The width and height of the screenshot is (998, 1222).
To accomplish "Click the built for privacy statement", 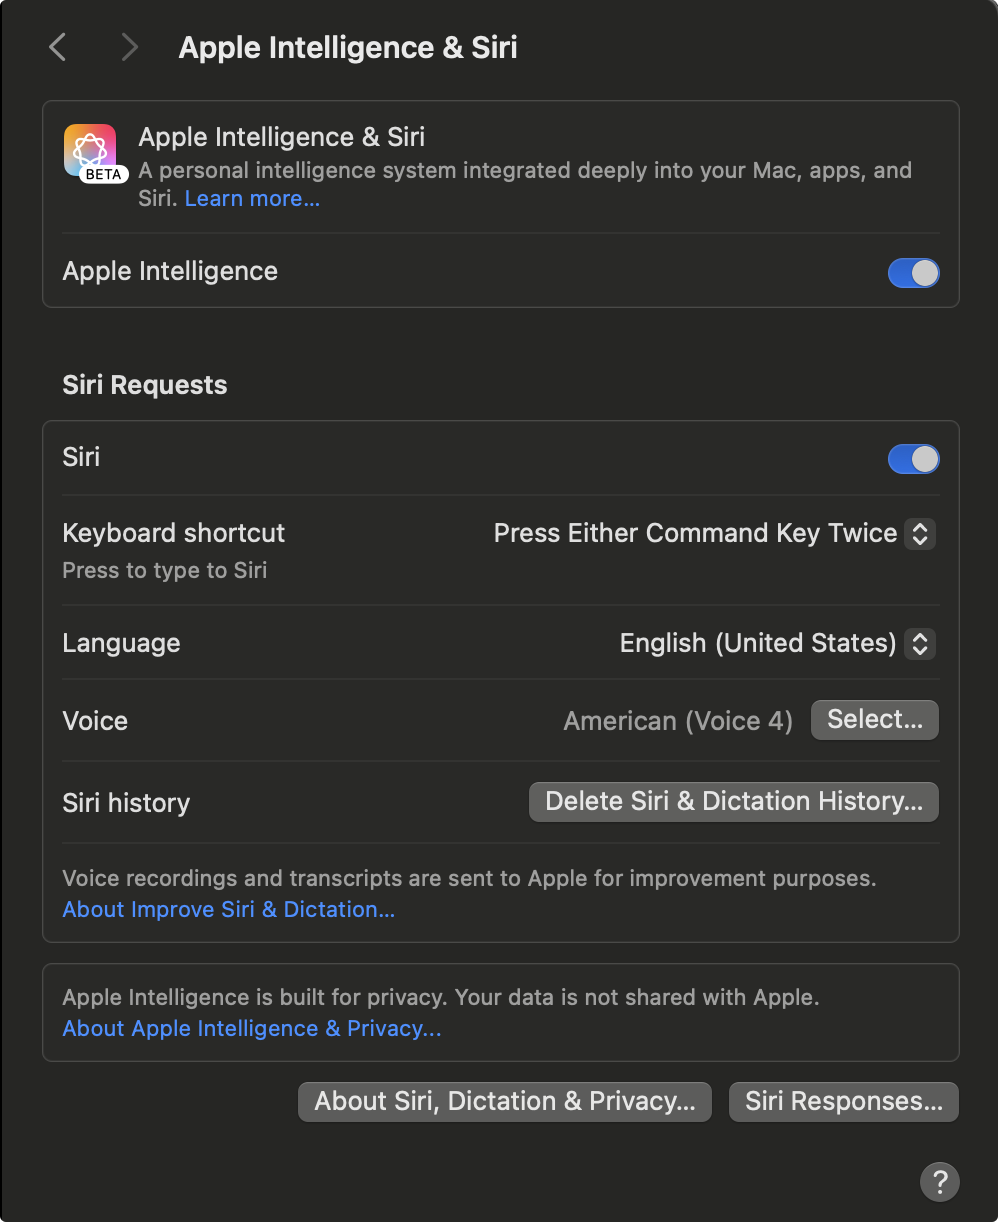I will coord(441,997).
